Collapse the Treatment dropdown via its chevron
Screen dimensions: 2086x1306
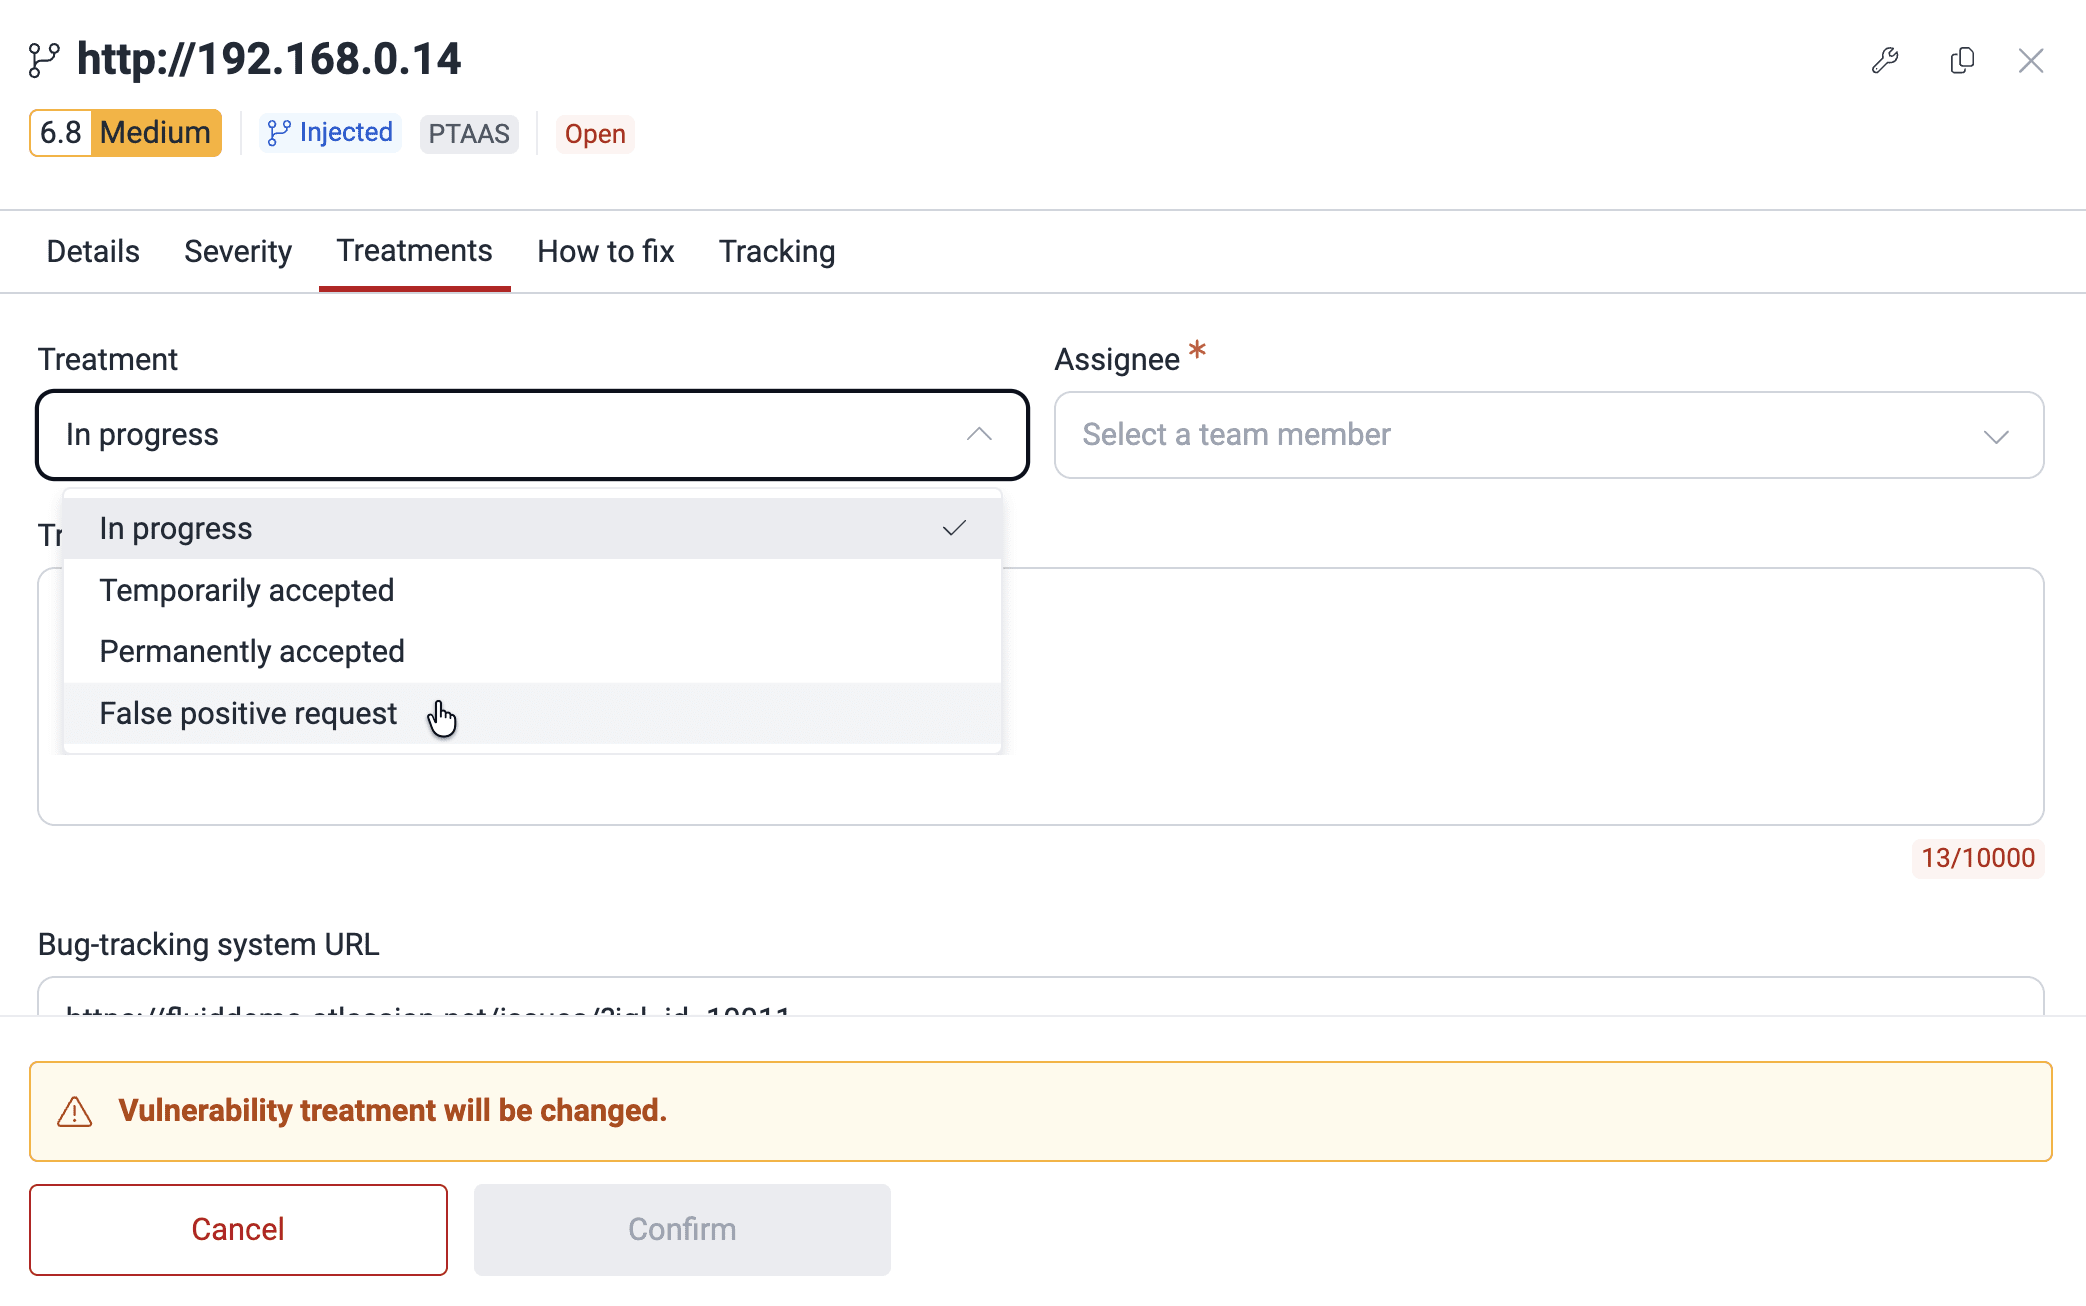pos(980,435)
